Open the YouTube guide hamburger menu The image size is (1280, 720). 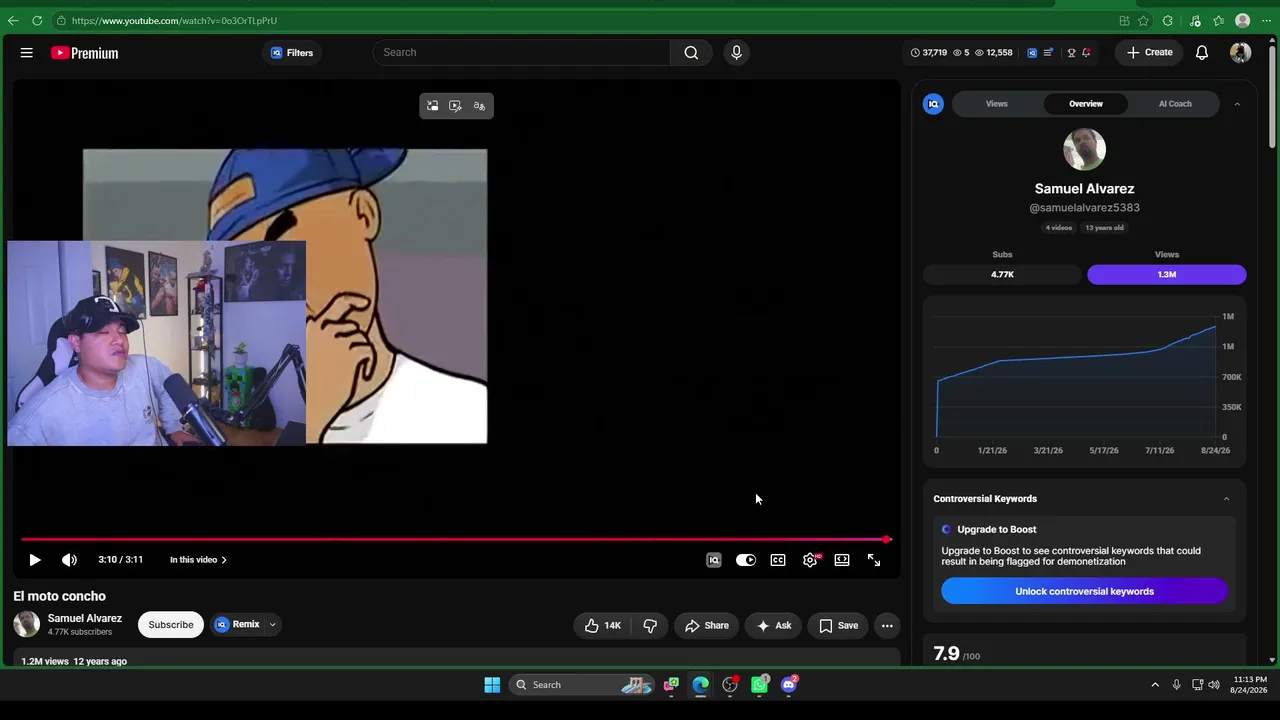coord(27,53)
